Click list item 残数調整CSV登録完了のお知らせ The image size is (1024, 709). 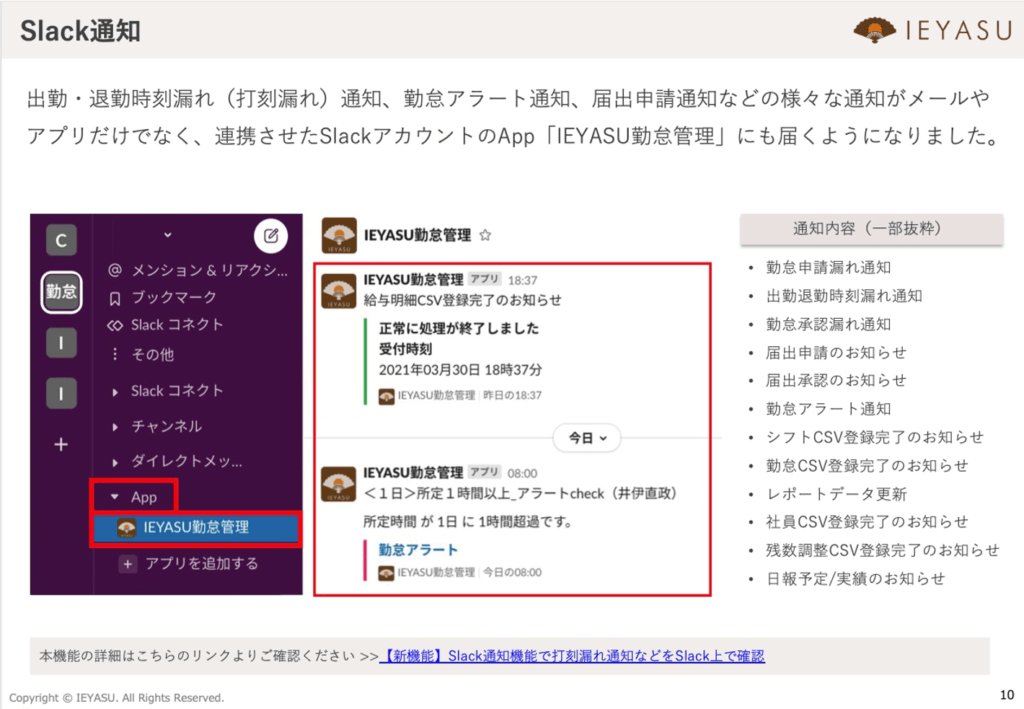pyautogui.click(x=882, y=550)
